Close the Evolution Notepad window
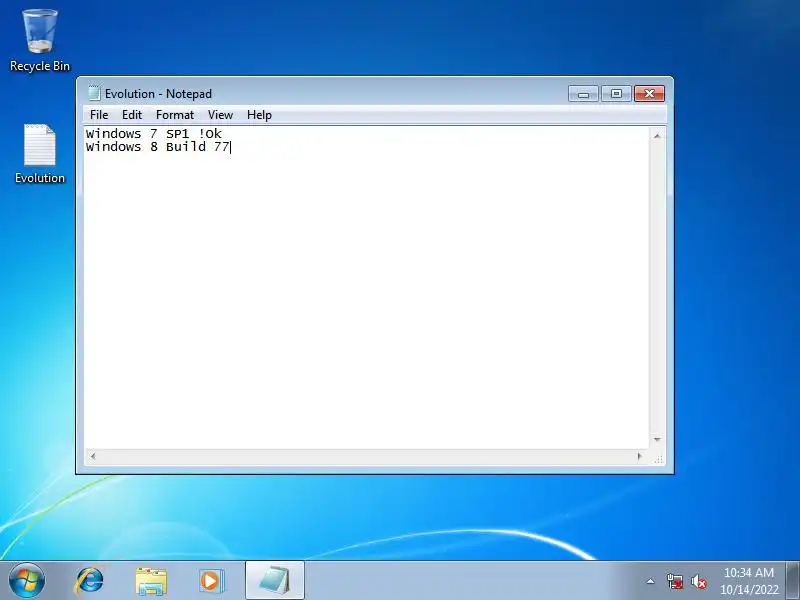This screenshot has height=600, width=800. [x=649, y=94]
